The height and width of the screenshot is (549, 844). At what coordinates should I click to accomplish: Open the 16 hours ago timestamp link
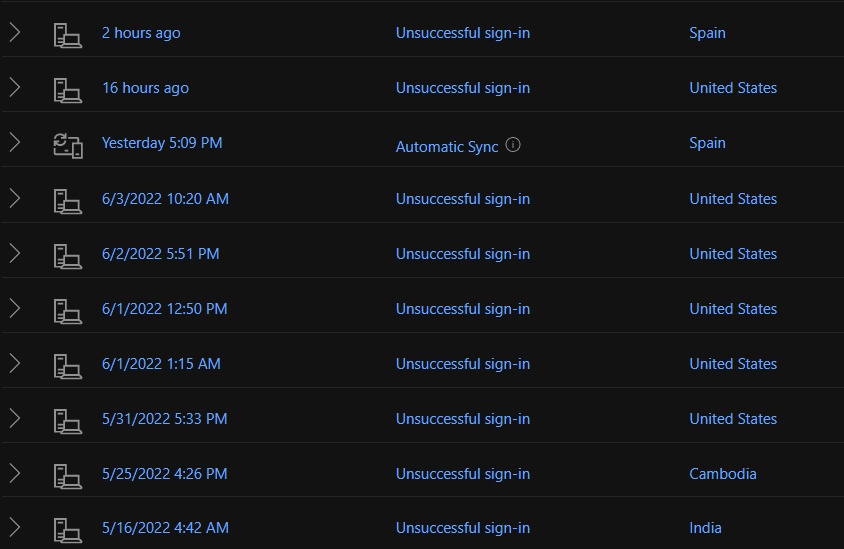pyautogui.click(x=145, y=88)
